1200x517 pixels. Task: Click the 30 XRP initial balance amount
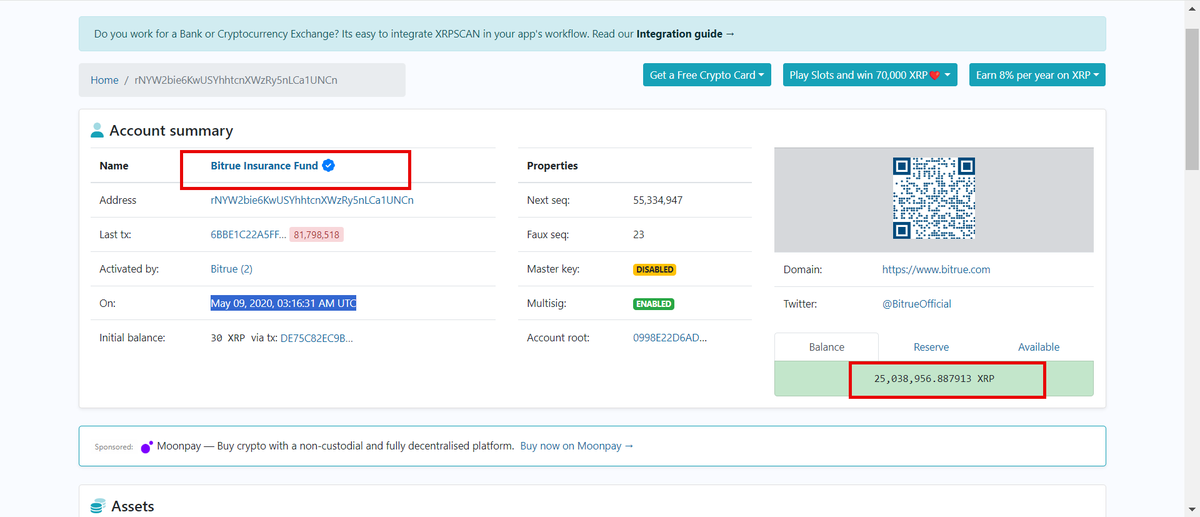tap(228, 338)
